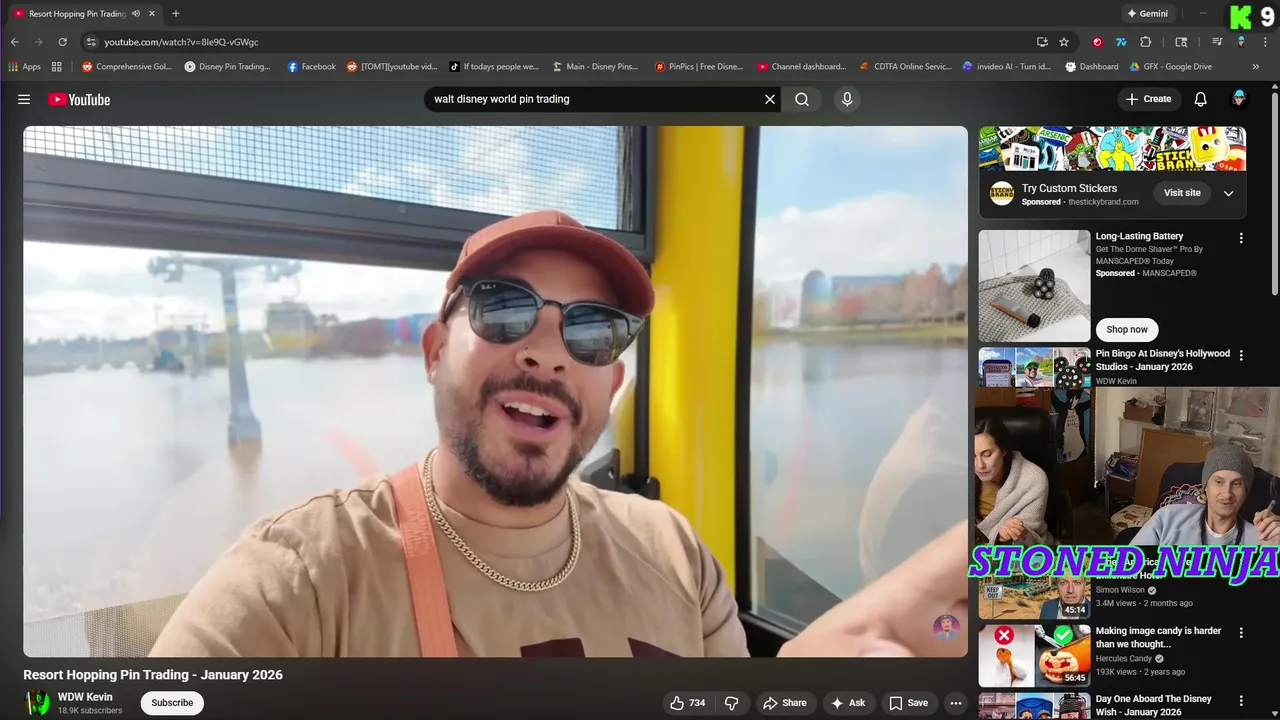Open the red circular extension icon

tap(1097, 42)
